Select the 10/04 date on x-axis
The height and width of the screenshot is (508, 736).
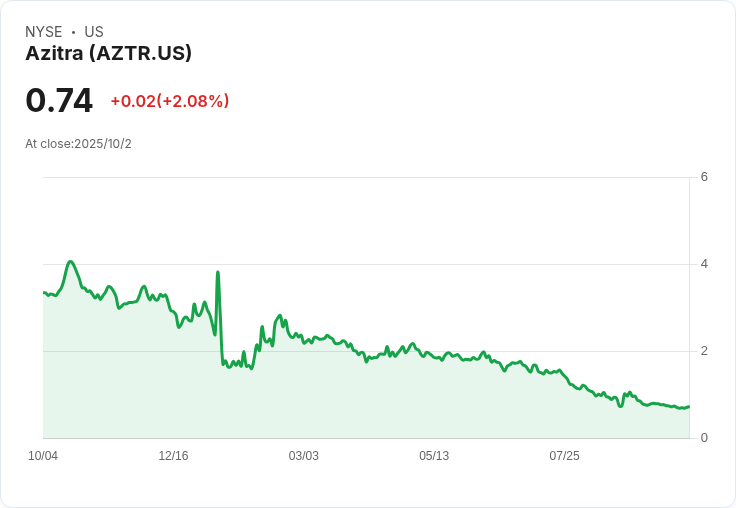[x=43, y=456]
